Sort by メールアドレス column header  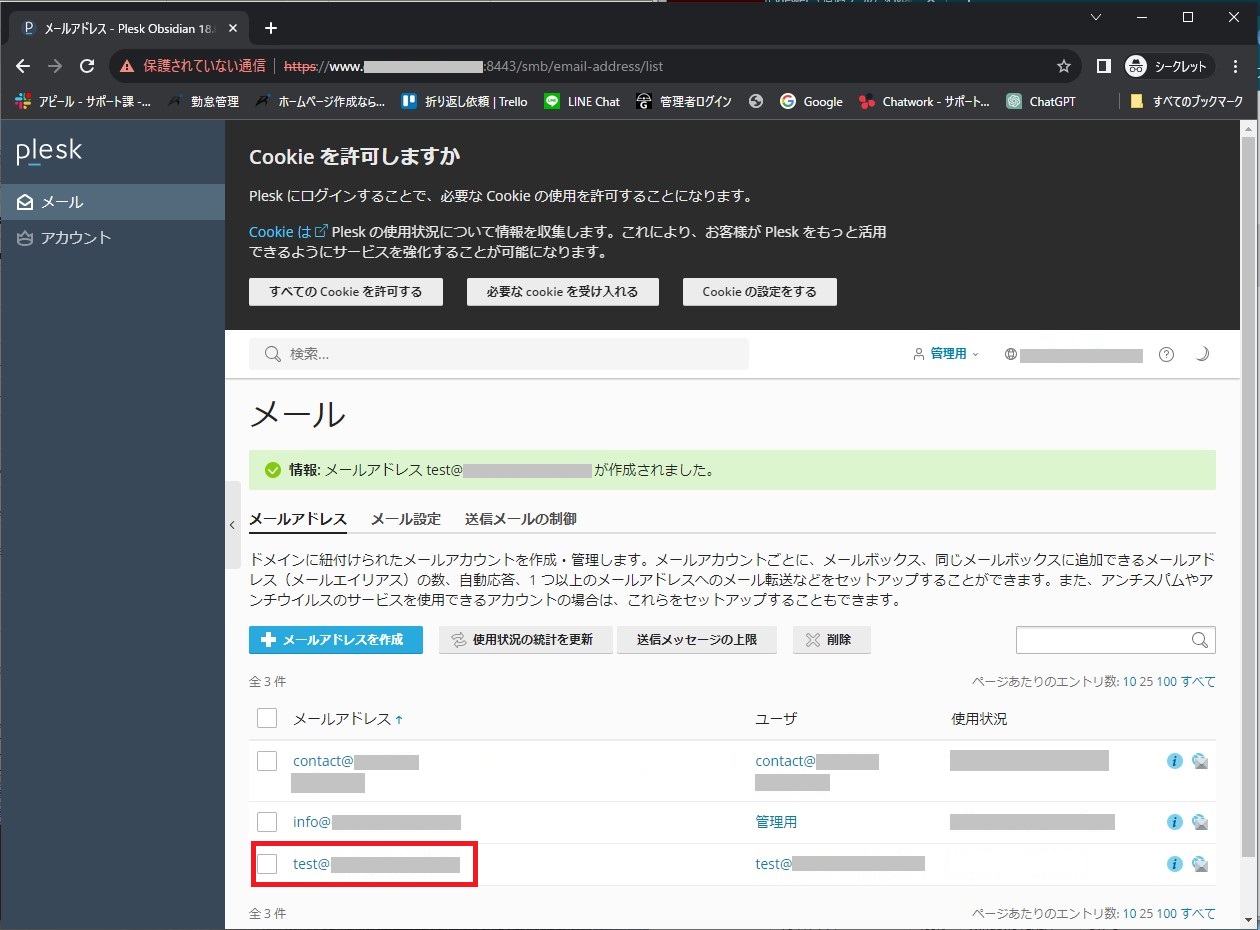(341, 719)
